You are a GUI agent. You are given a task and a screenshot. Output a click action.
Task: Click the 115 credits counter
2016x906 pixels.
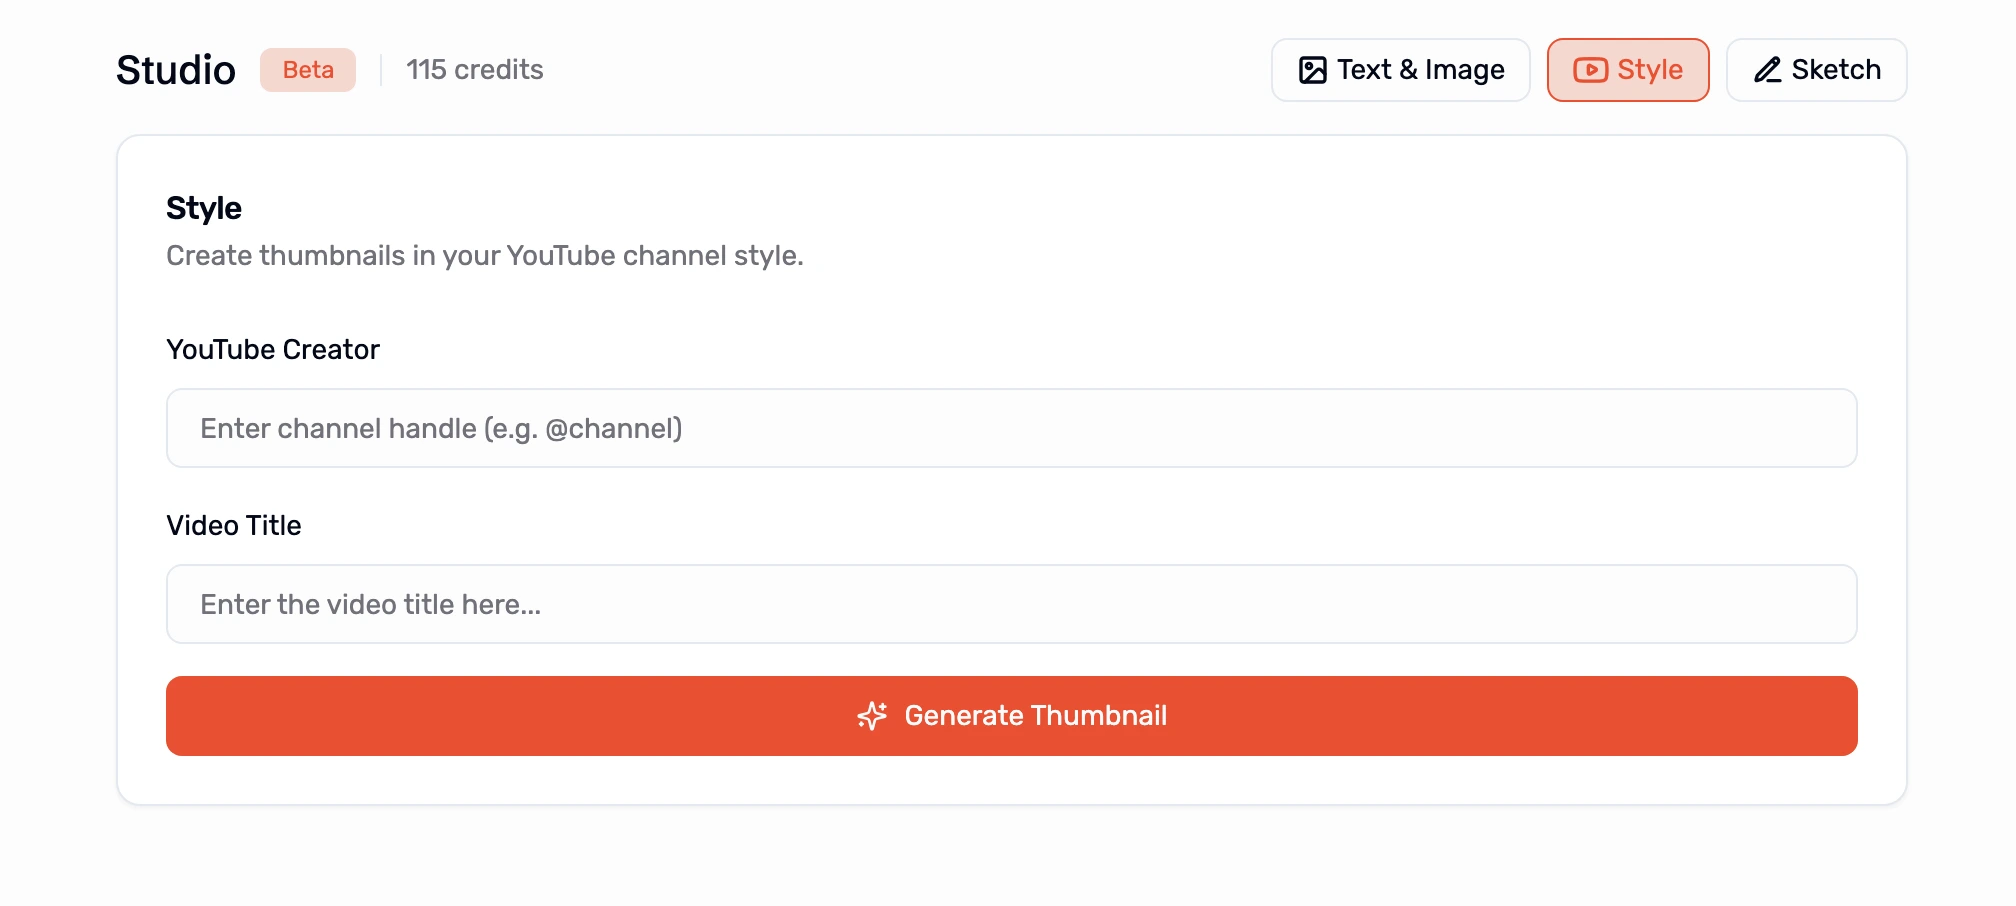(x=475, y=70)
